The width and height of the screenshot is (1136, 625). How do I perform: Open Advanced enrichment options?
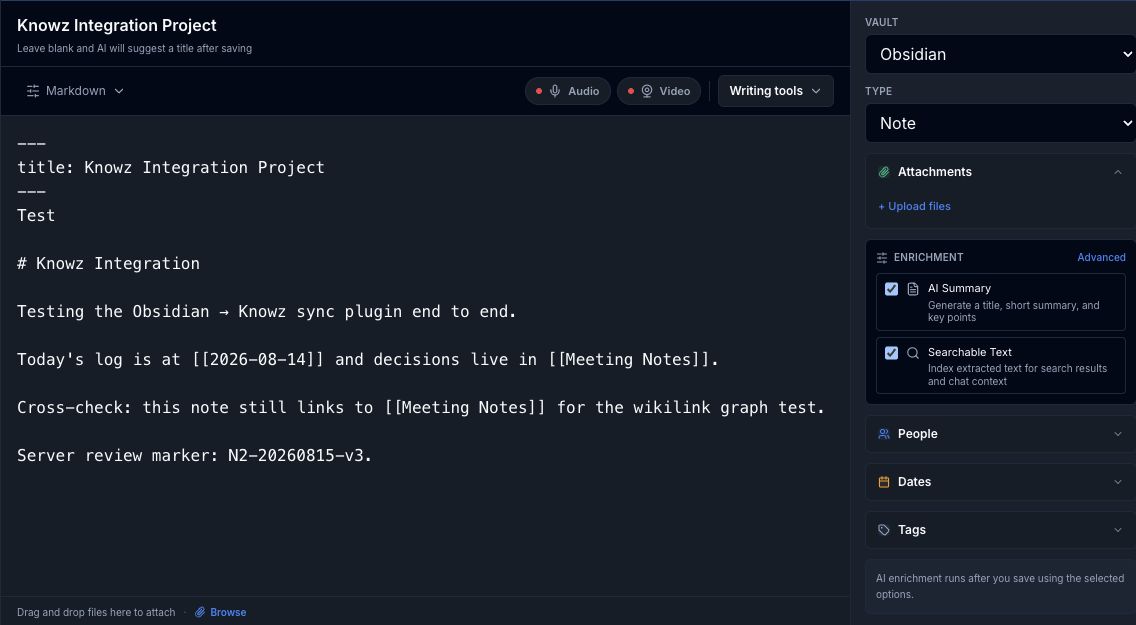(1101, 257)
